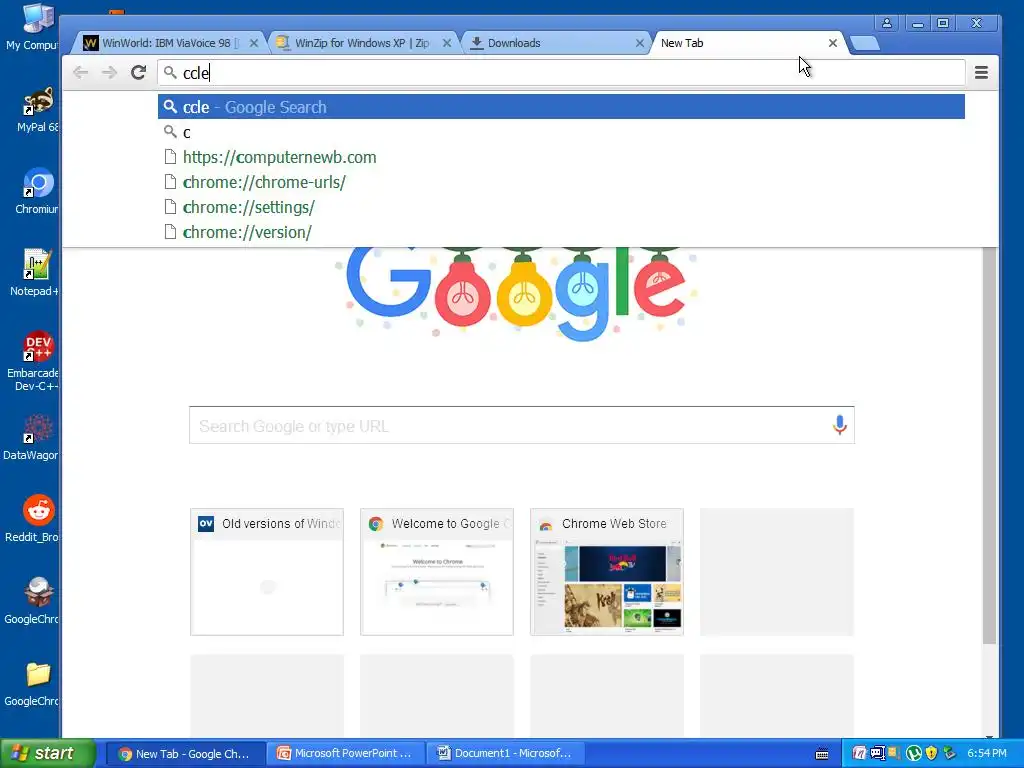Open My Computer desktop icon
Image resolution: width=1024 pixels, height=768 pixels.
[33, 26]
